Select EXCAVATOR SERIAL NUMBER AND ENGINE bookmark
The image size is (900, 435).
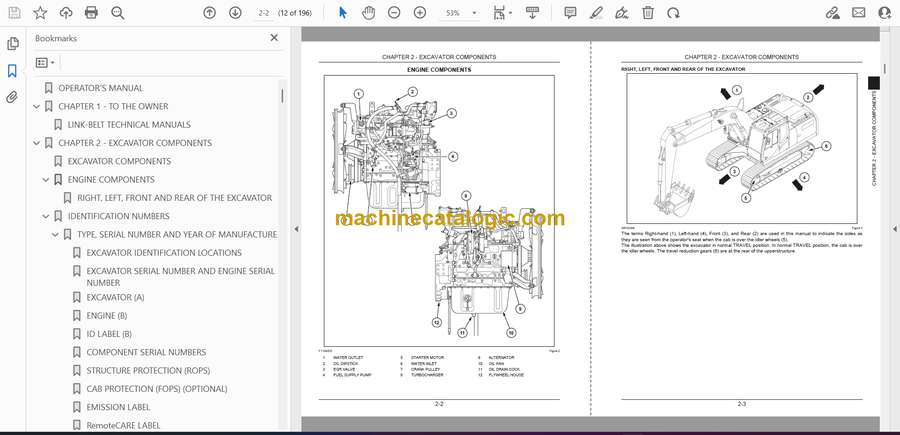[x=181, y=277]
